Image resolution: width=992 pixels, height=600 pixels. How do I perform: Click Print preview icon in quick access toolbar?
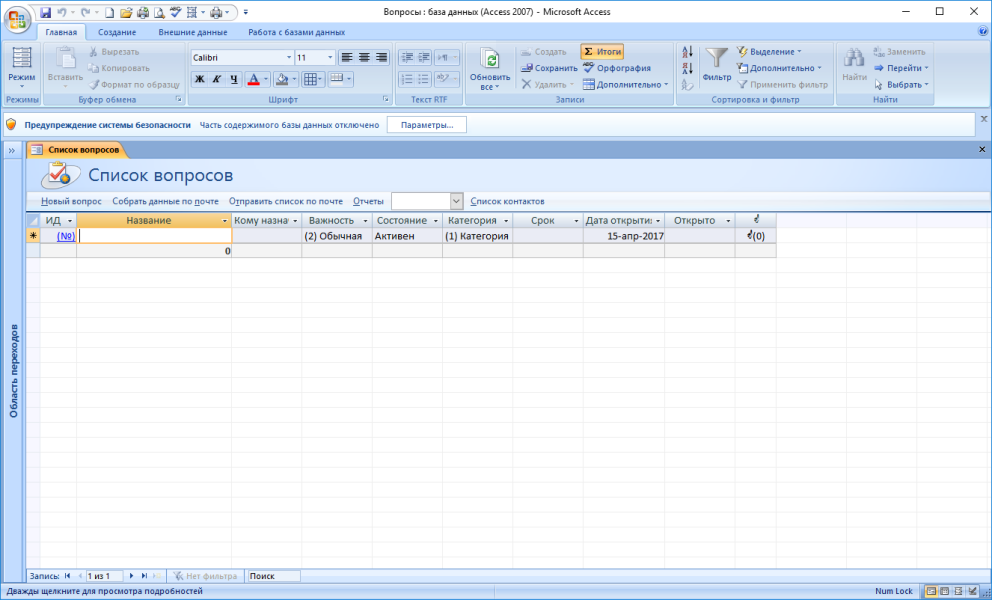pyautogui.click(x=159, y=12)
